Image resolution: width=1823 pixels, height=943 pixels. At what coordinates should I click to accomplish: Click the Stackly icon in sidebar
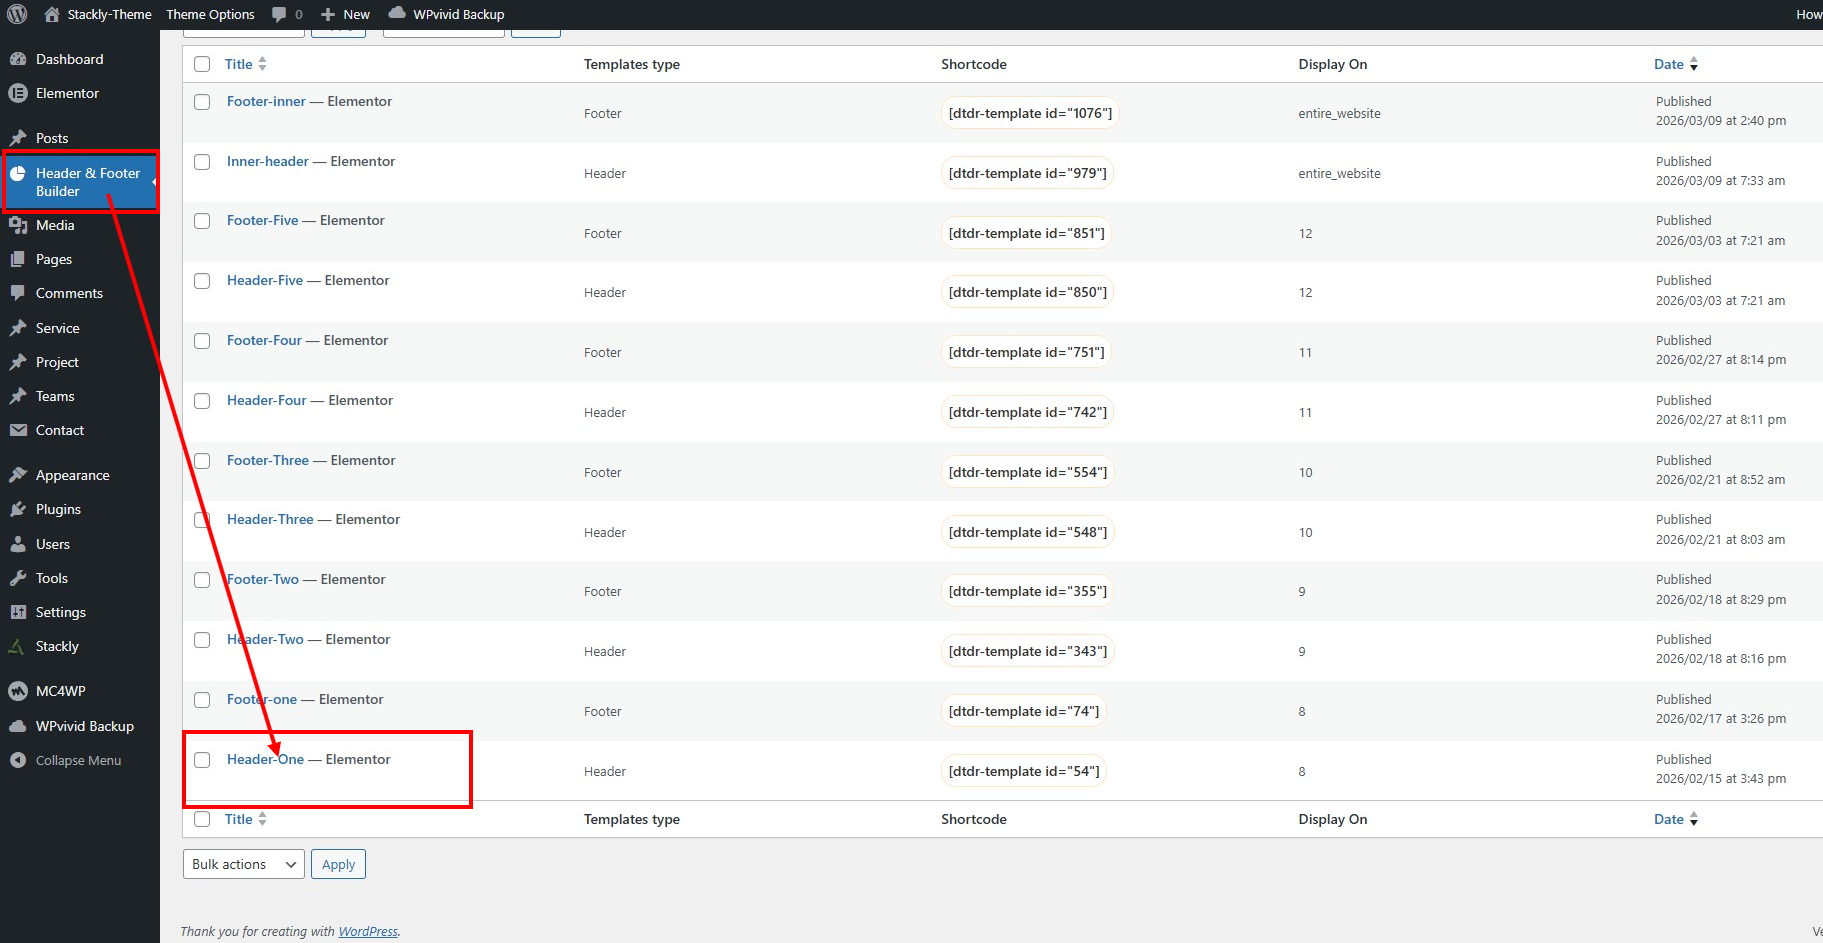click(x=17, y=646)
